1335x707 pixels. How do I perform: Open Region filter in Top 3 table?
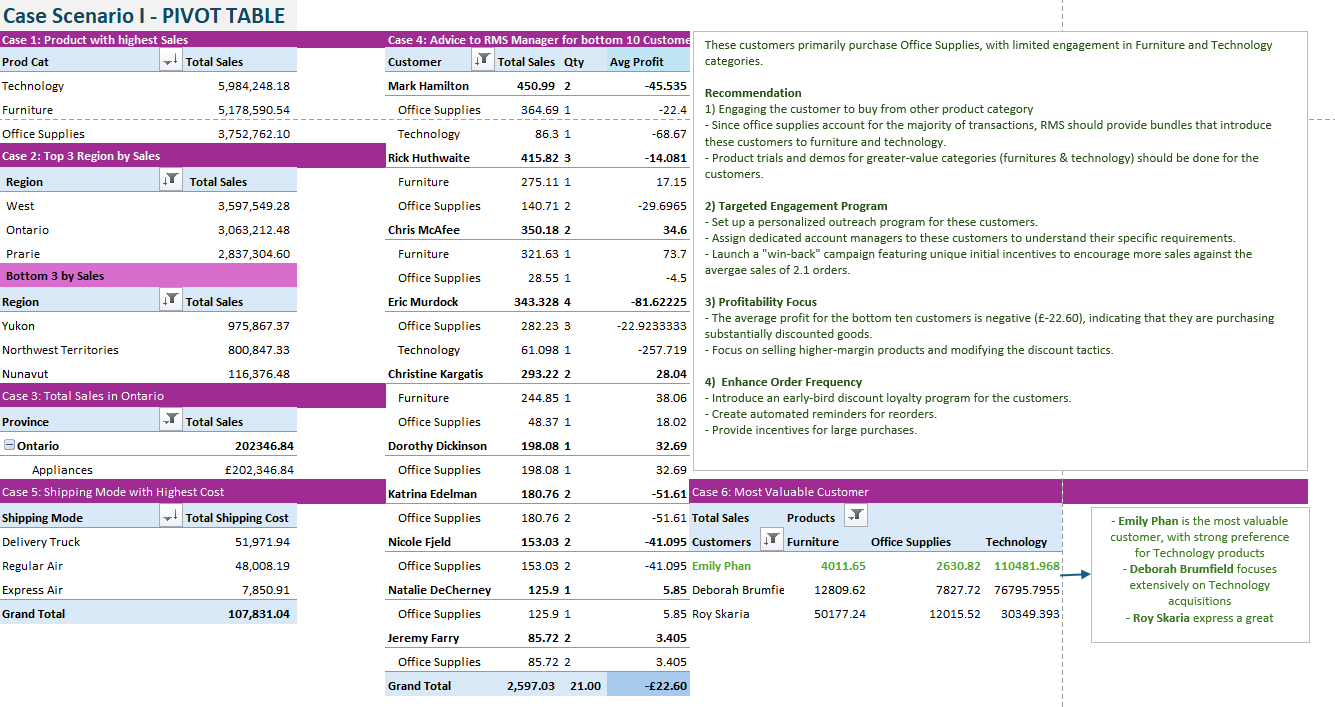pos(171,181)
